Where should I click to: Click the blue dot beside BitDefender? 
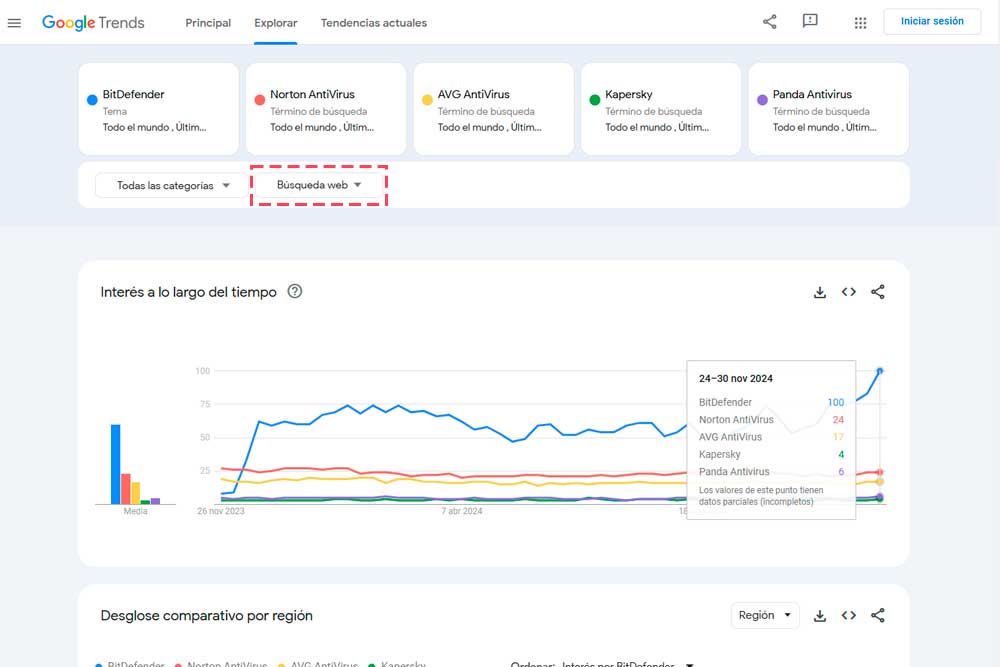tap(92, 99)
